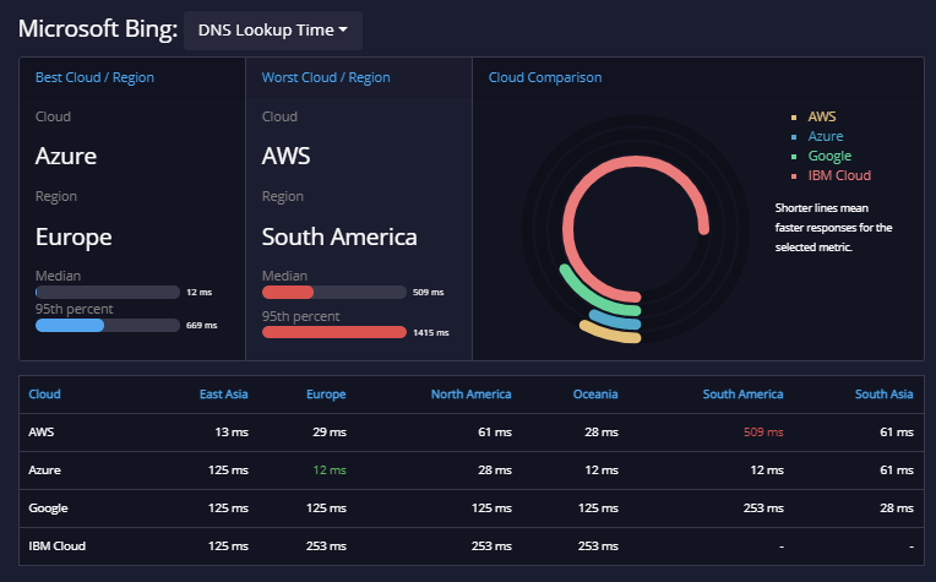Click the Best Cloud / Region heading
Screen dimensions: 936x582
click(x=94, y=78)
